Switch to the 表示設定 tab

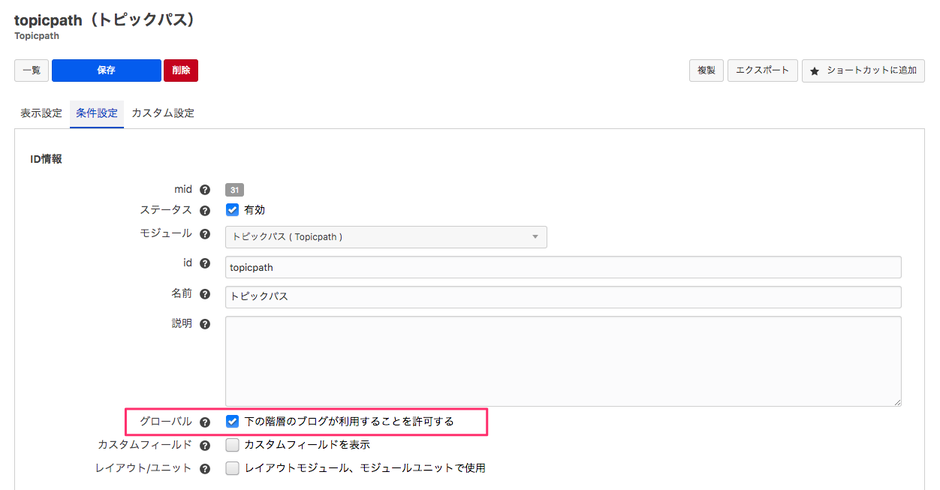[41, 113]
